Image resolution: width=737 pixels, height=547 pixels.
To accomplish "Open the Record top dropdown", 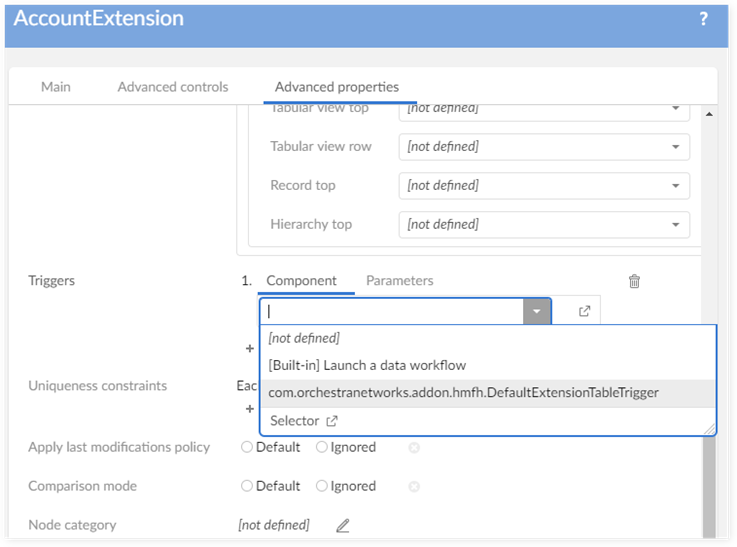I will (676, 186).
